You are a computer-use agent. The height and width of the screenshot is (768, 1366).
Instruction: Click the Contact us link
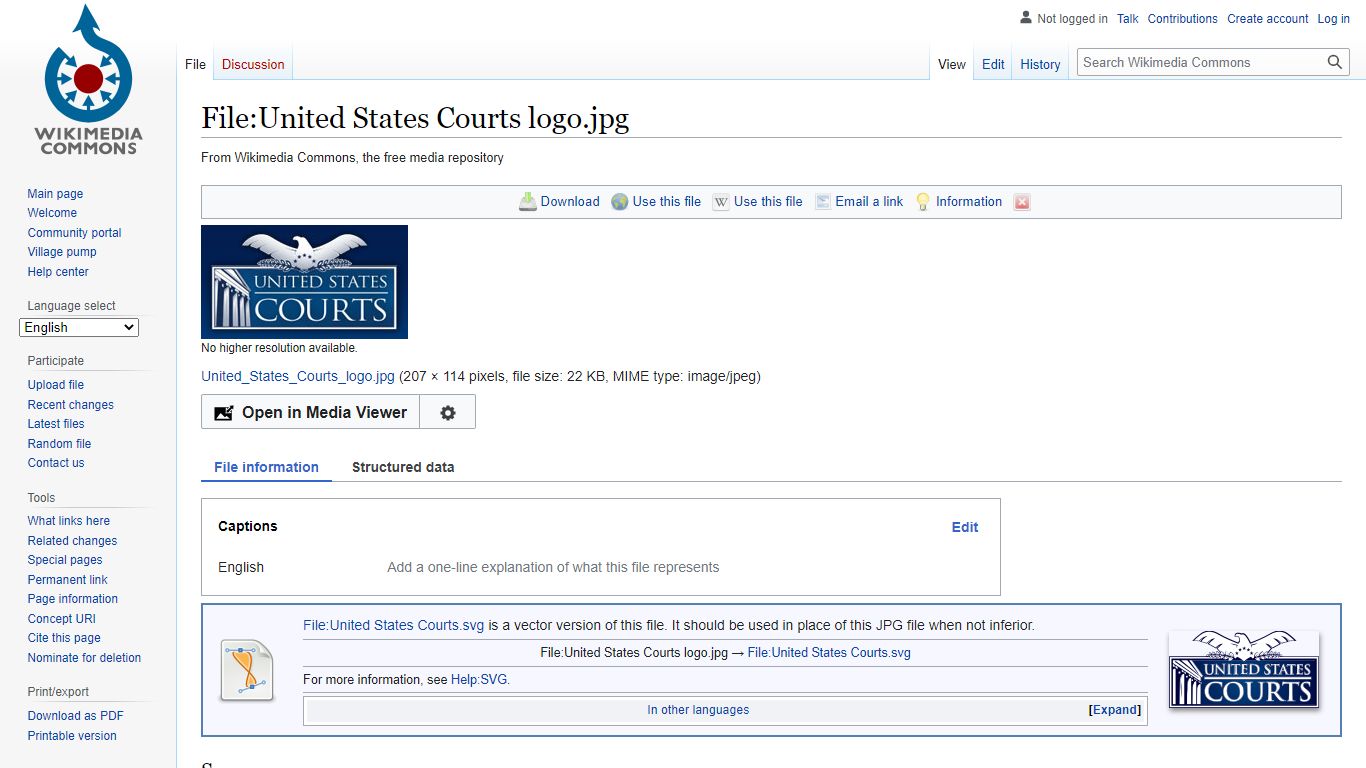56,463
